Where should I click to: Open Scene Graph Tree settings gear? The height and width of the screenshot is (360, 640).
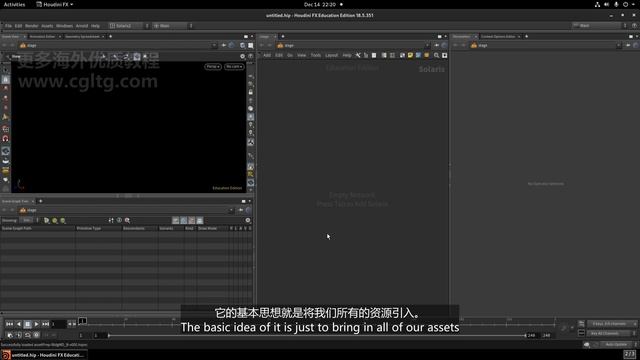pyautogui.click(x=247, y=220)
